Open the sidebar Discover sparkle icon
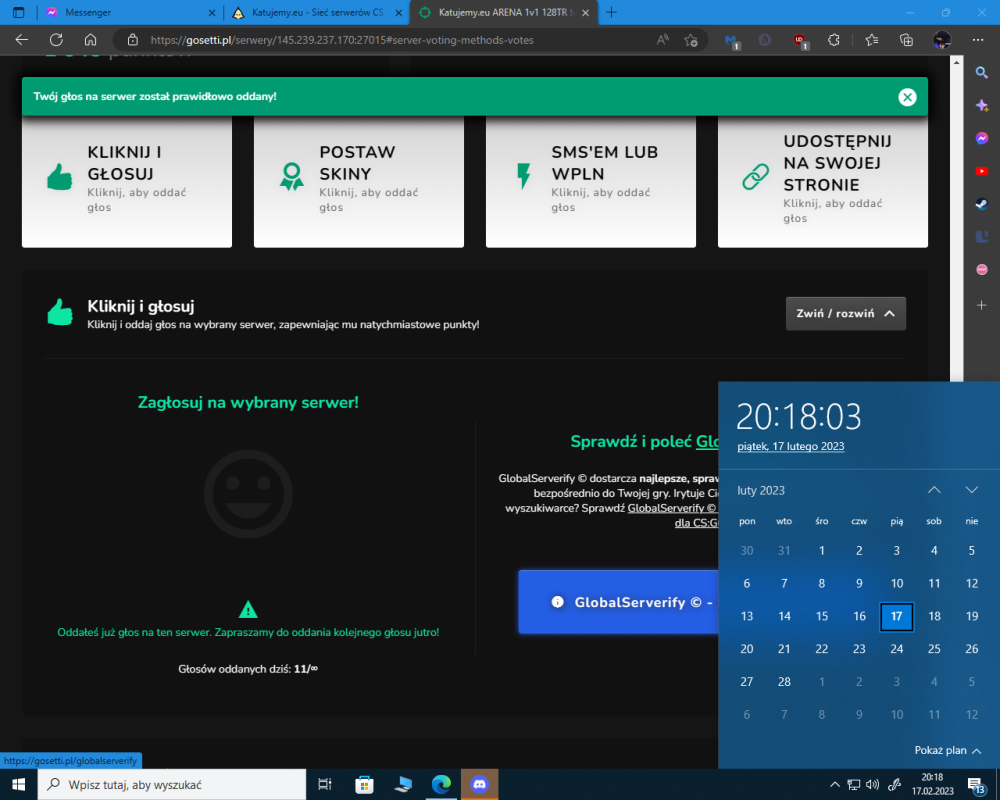This screenshot has height=800, width=1000. pos(982,105)
